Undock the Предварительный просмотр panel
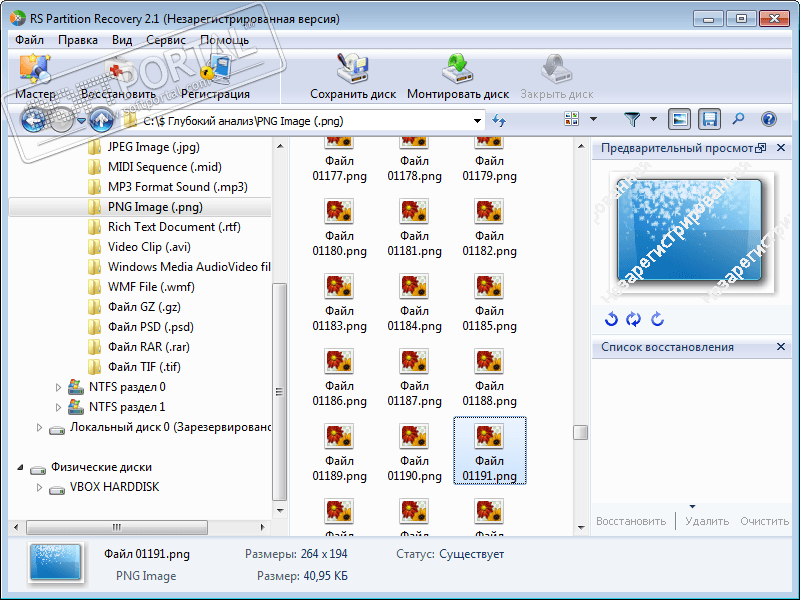This screenshot has width=800, height=600. point(761,148)
